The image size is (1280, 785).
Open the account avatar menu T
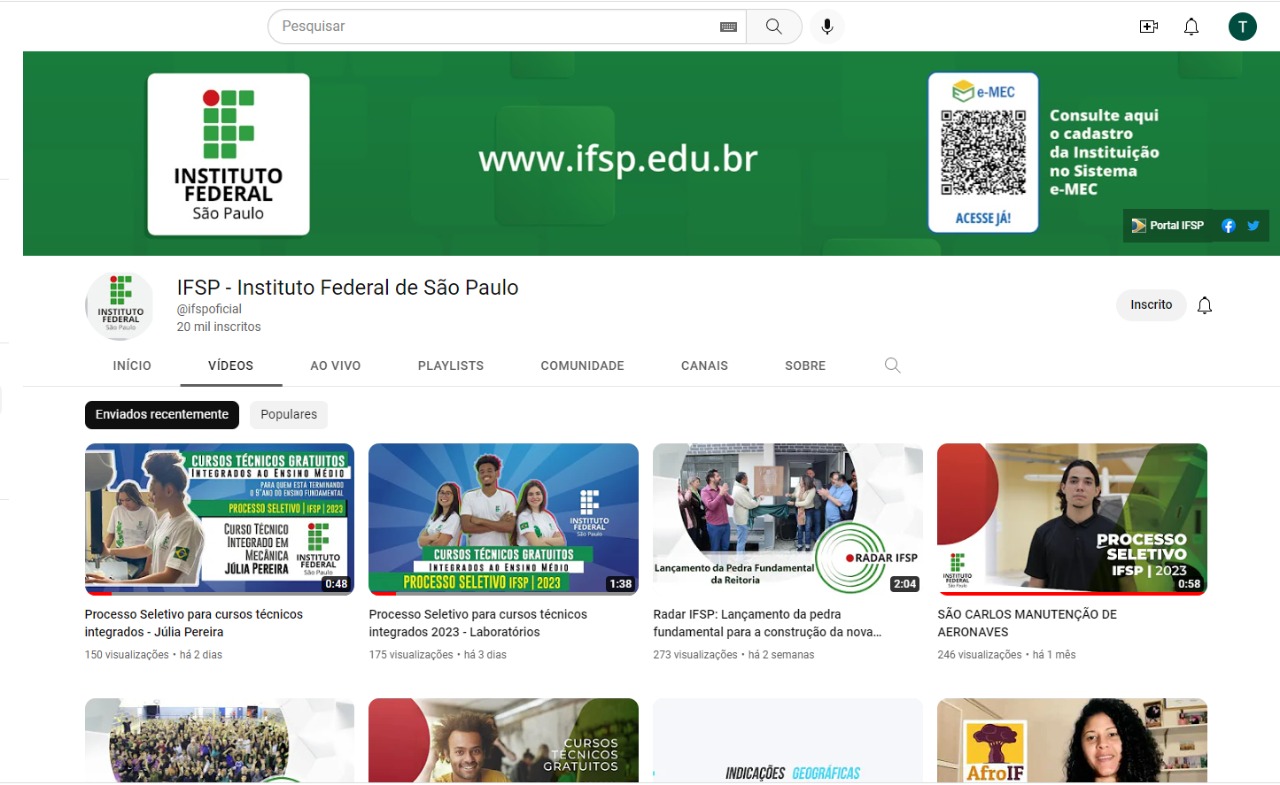pyautogui.click(x=1242, y=27)
